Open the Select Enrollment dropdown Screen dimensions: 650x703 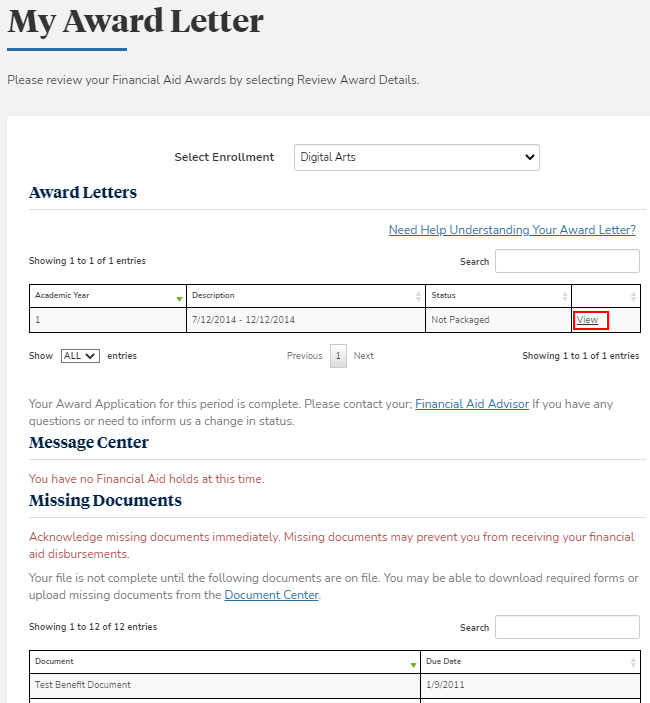click(x=417, y=157)
